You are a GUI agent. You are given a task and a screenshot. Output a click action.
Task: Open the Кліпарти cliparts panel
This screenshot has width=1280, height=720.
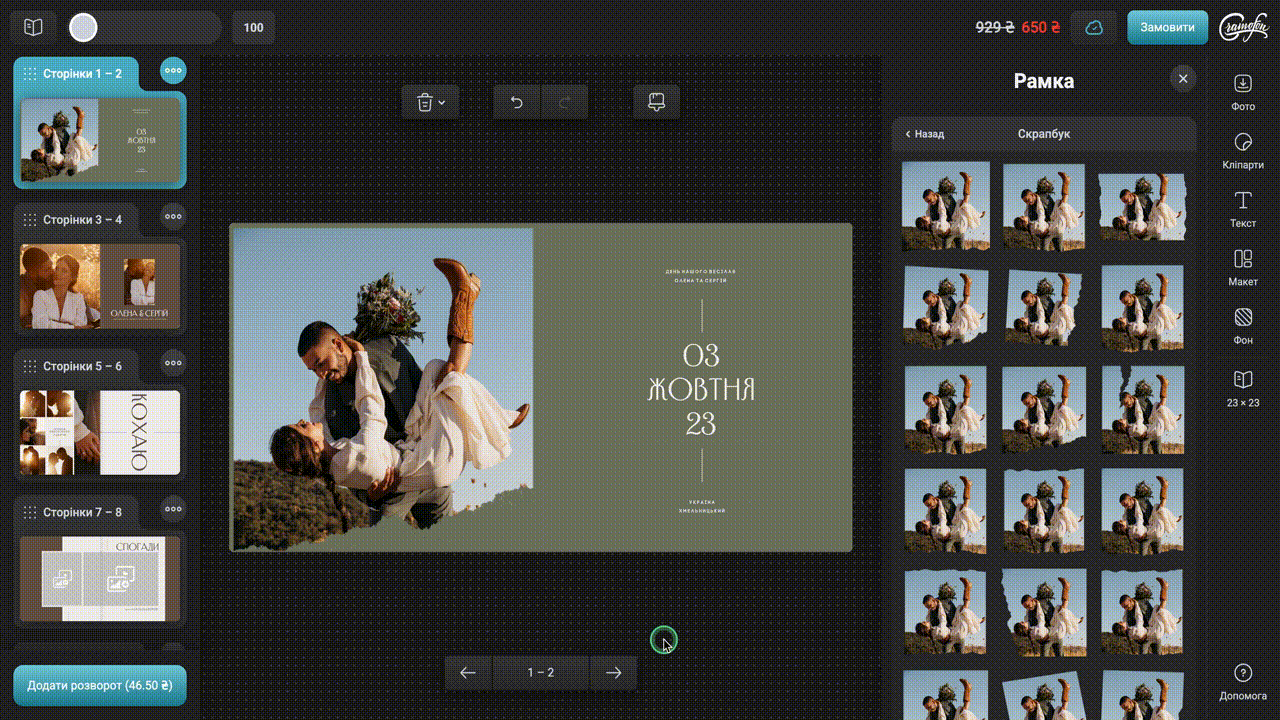[1243, 150]
